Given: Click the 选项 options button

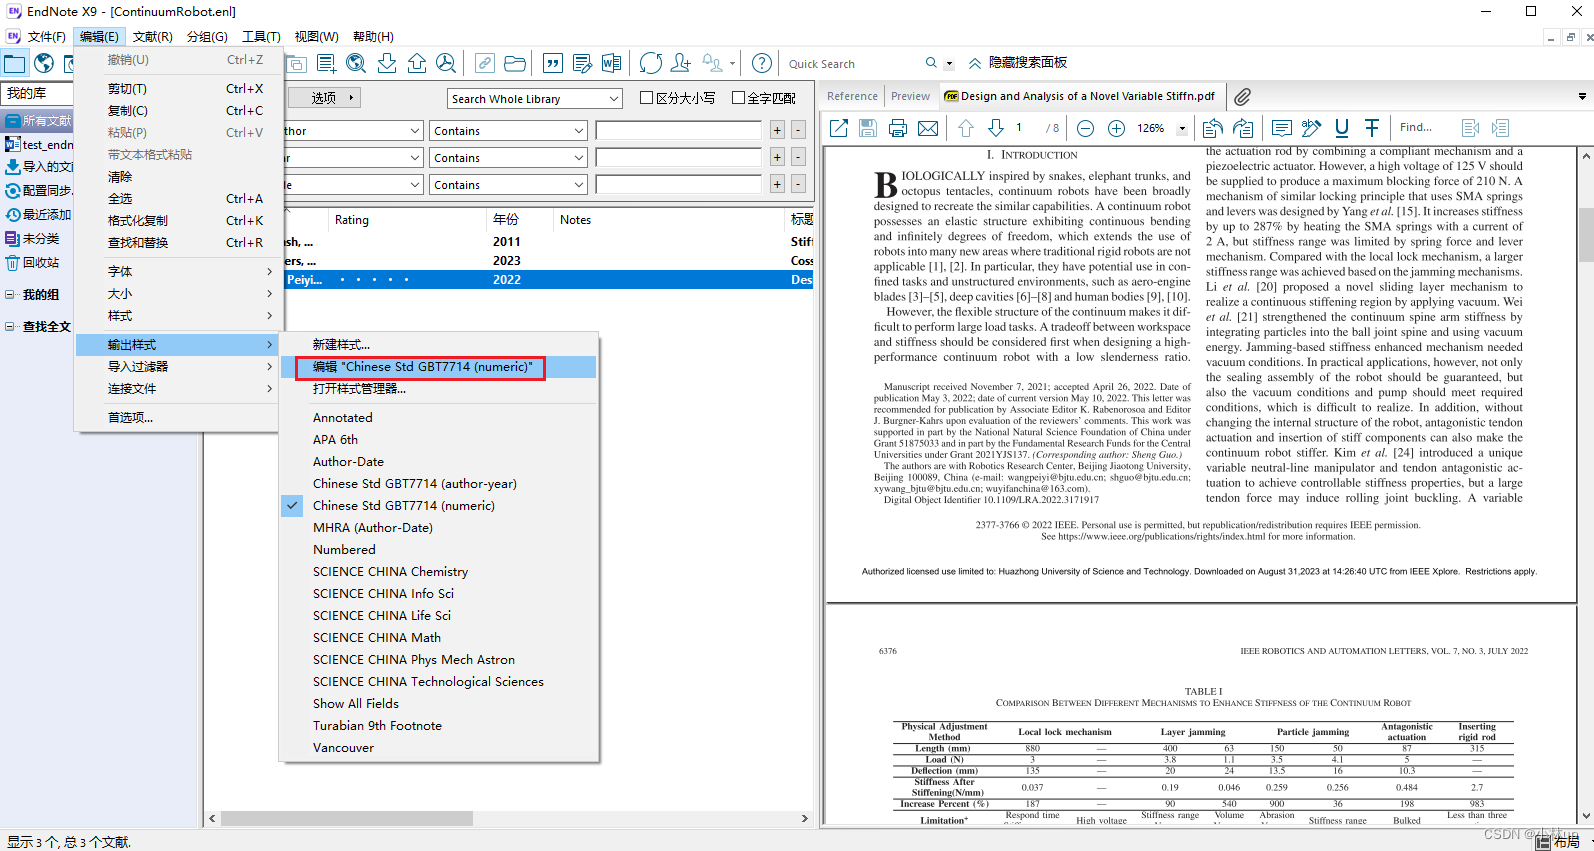Looking at the screenshot, I should [x=324, y=98].
